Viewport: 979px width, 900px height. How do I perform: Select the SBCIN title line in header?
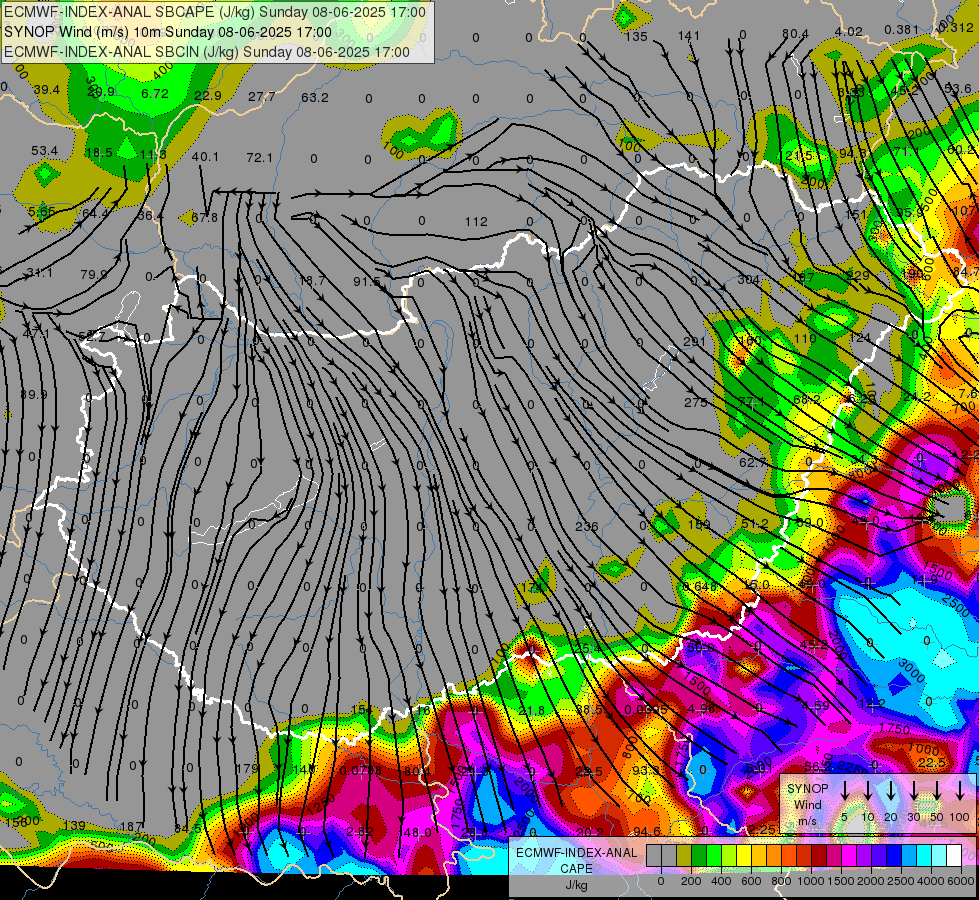tap(207, 52)
